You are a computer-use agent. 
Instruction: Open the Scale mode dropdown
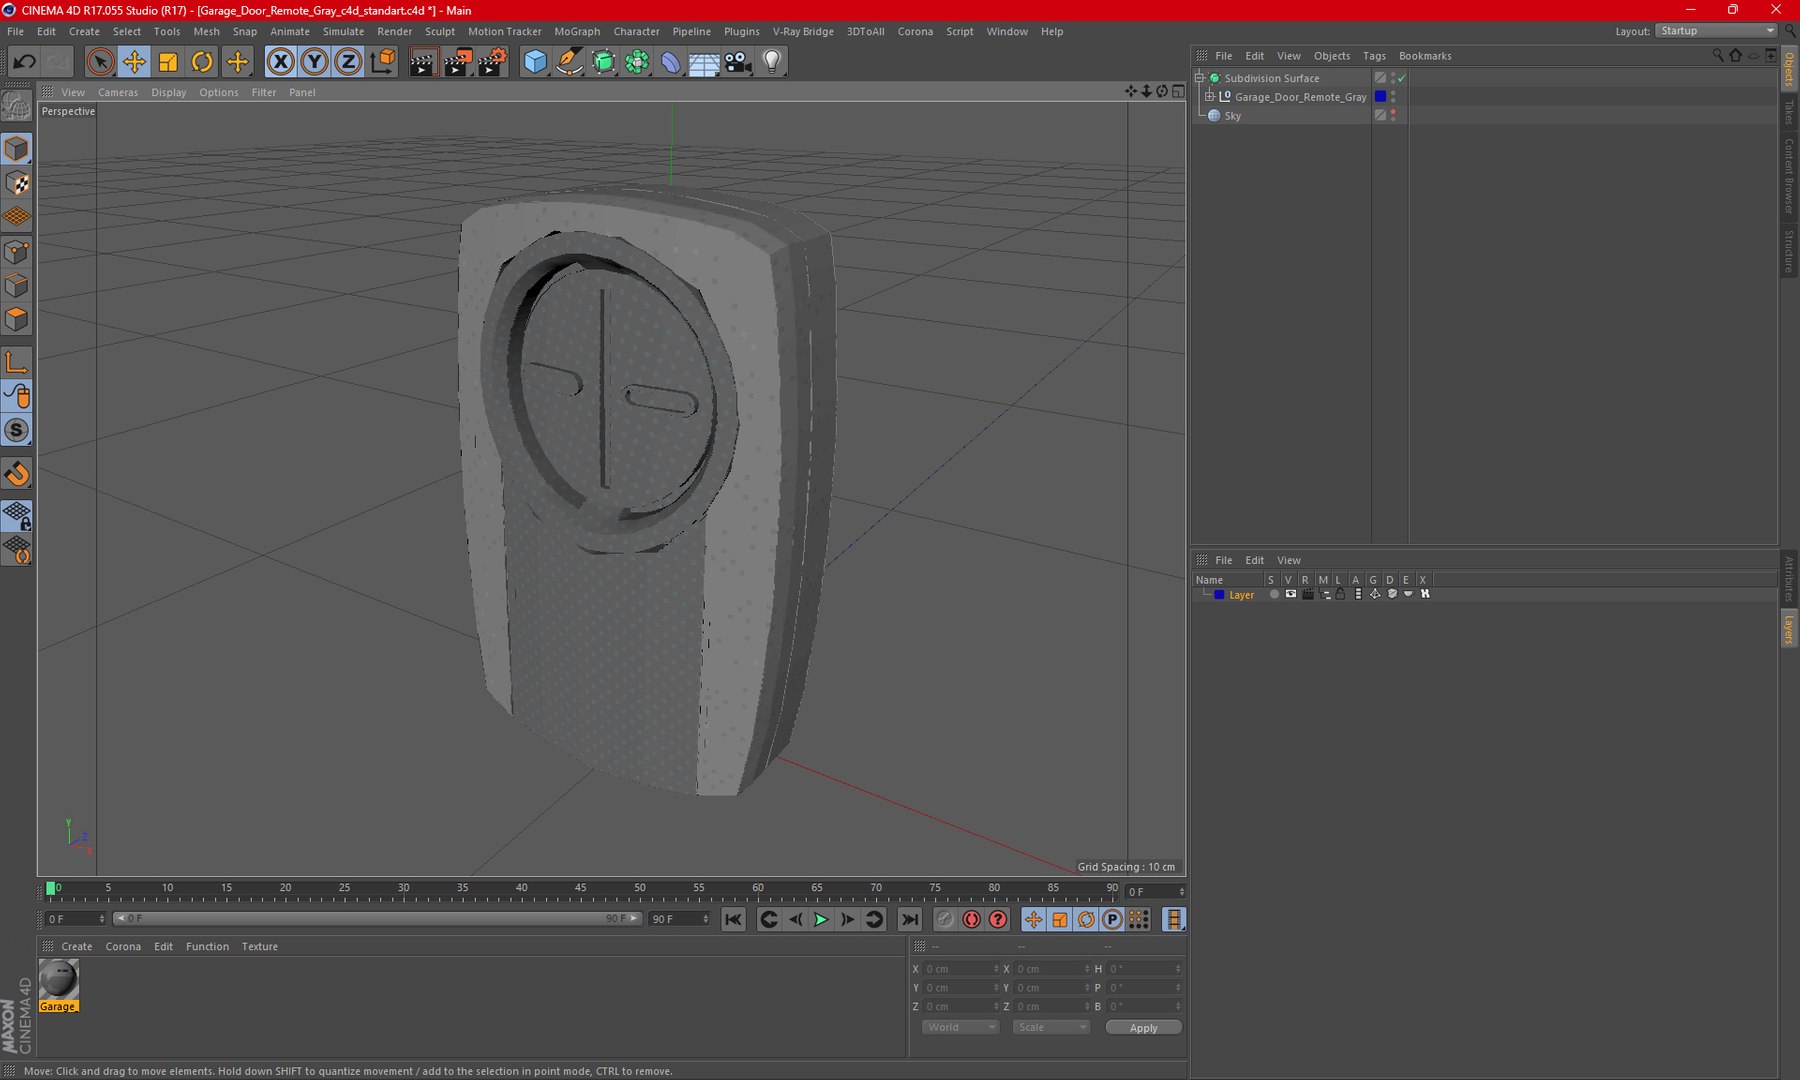point(1050,1027)
